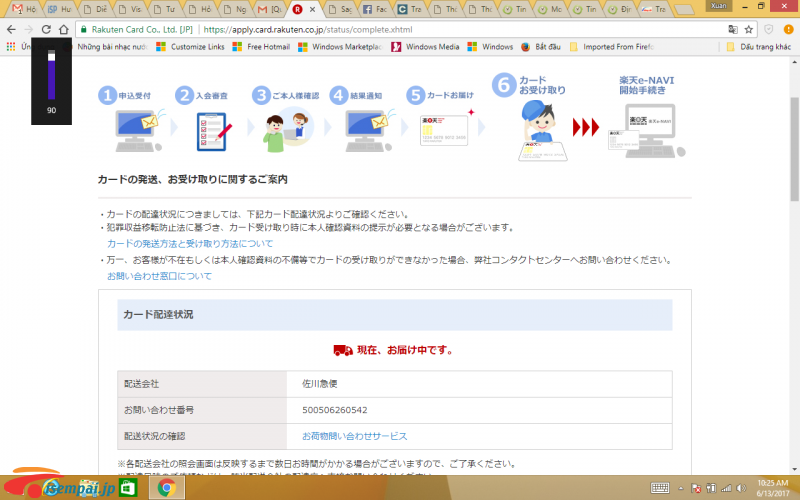The width and height of the screenshot is (800, 500).
Task: Open the Windows Marketplace bookmark
Action: pyautogui.click(x=340, y=46)
